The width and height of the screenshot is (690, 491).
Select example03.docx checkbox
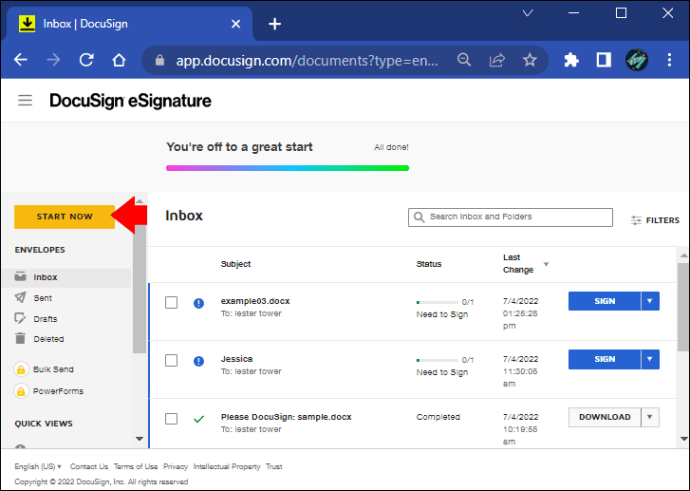tap(171, 303)
